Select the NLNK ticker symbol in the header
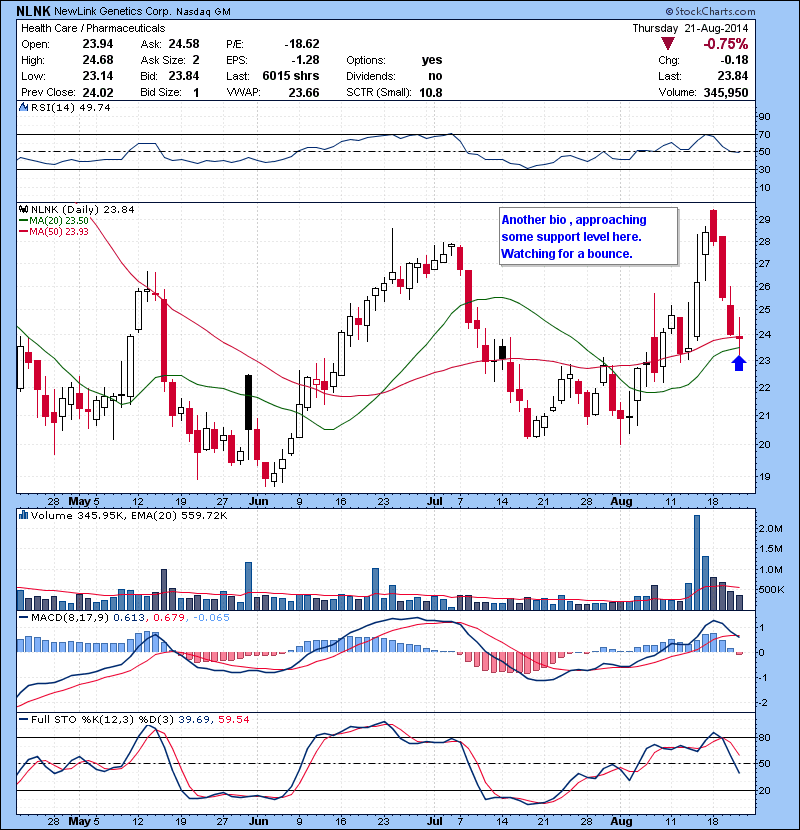The image size is (800, 830). pos(33,11)
